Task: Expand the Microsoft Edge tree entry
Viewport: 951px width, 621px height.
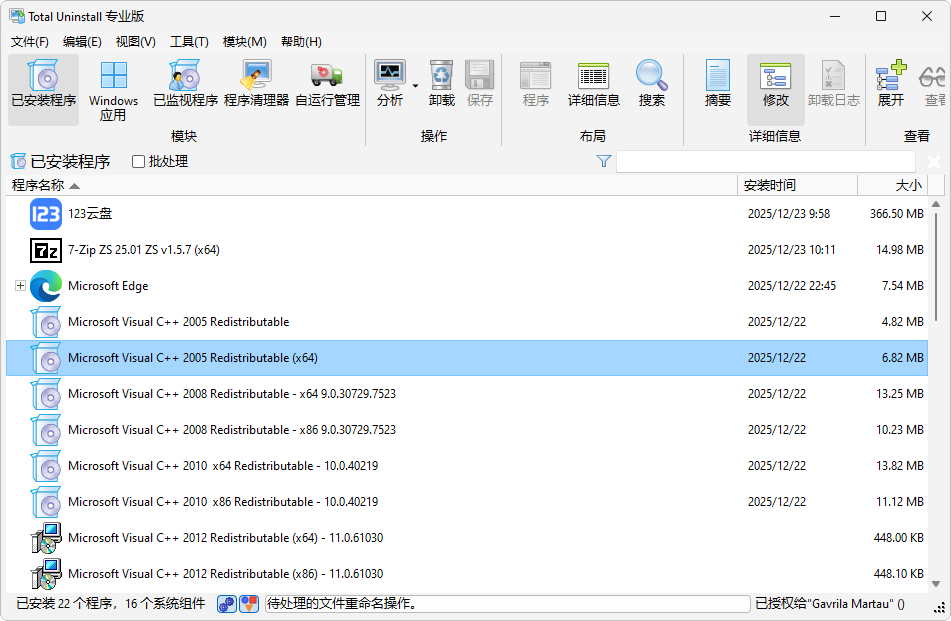Action: 20,286
